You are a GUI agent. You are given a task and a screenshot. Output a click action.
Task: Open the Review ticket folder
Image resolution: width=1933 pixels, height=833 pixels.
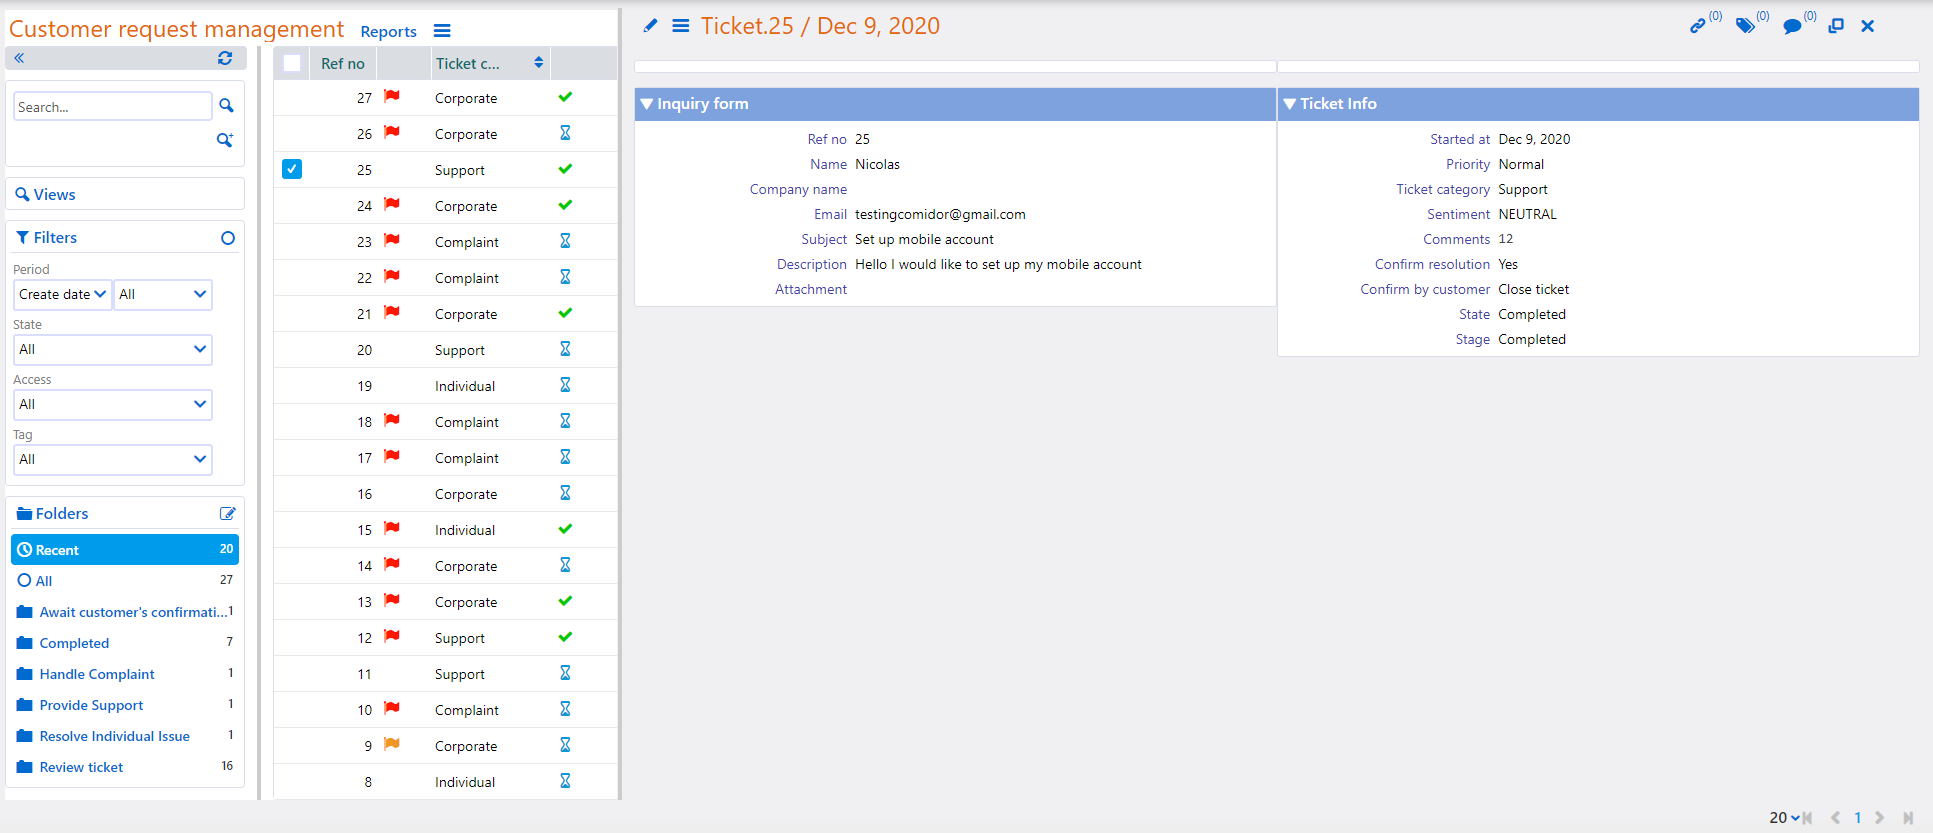pyautogui.click(x=81, y=767)
